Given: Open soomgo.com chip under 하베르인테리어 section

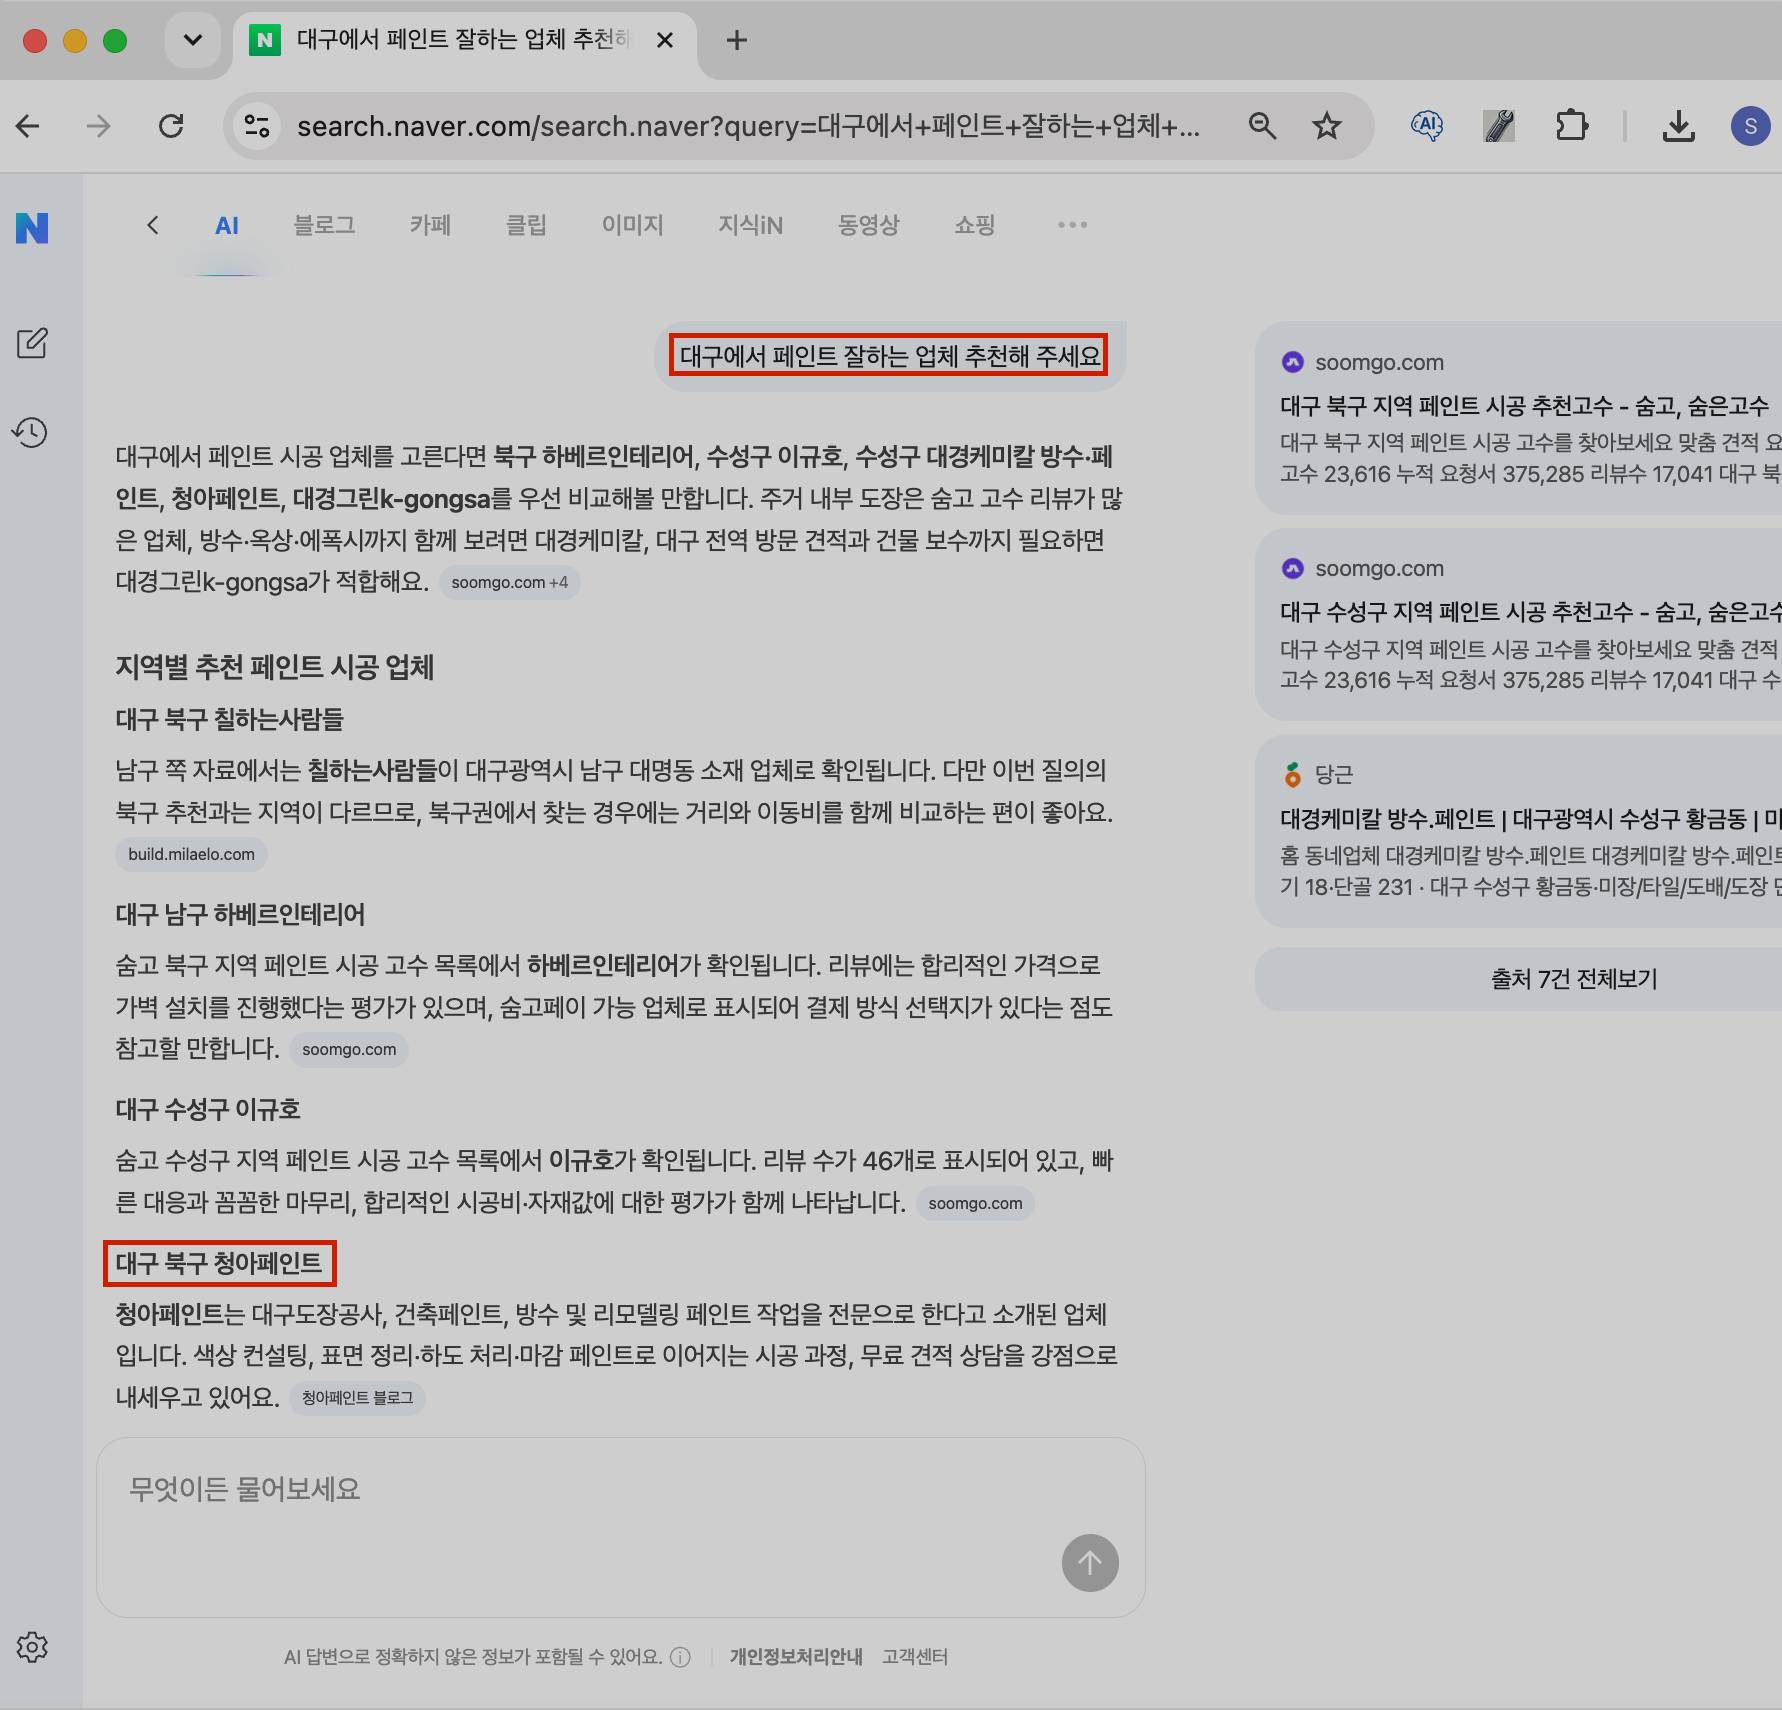Looking at the screenshot, I should tap(349, 1049).
